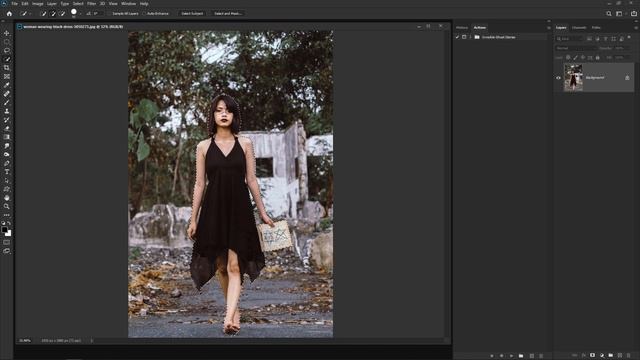This screenshot has width=640, height=360.
Task: Enable Sample All Layers checkbox
Action: 110,13
